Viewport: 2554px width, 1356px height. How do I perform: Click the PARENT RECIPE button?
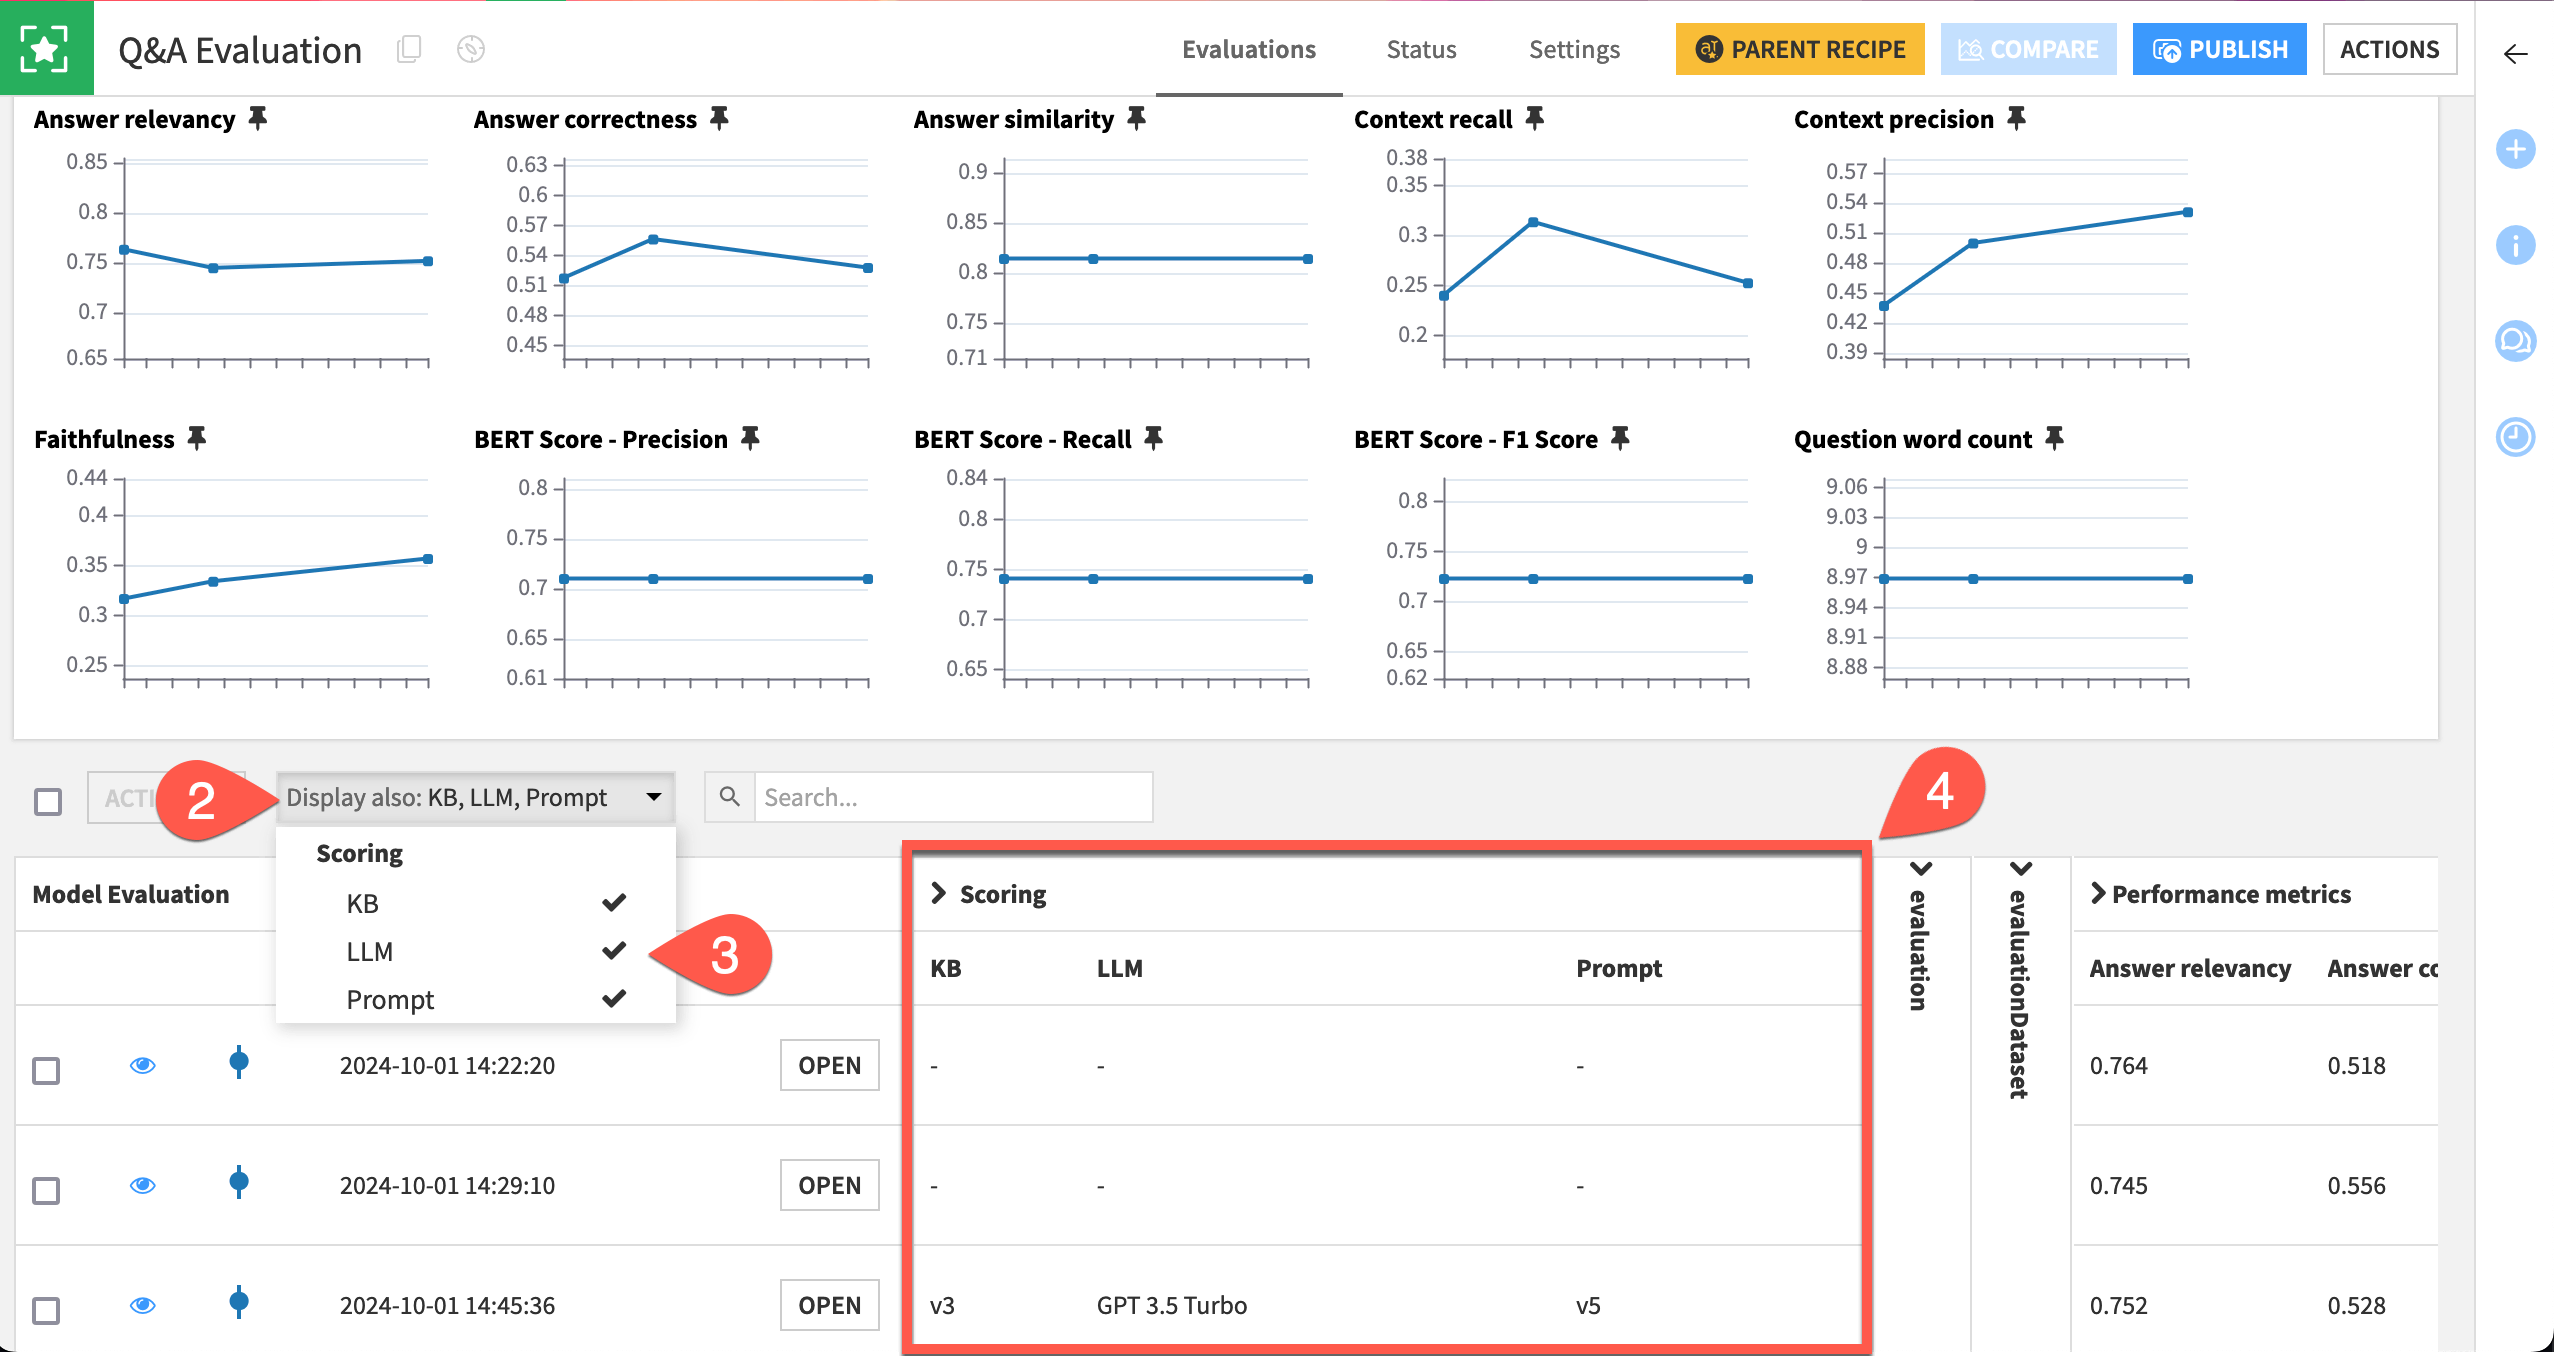click(1800, 49)
